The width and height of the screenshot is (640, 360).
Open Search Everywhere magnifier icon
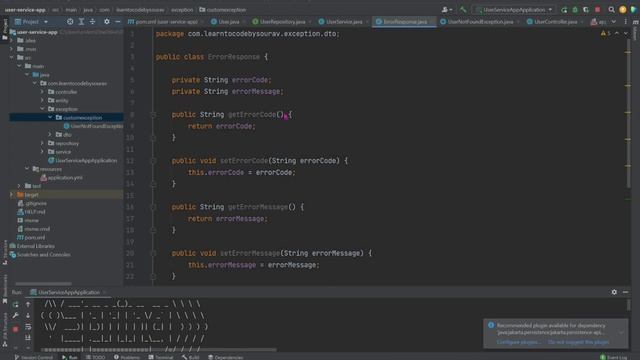pyautogui.click(x=611, y=9)
